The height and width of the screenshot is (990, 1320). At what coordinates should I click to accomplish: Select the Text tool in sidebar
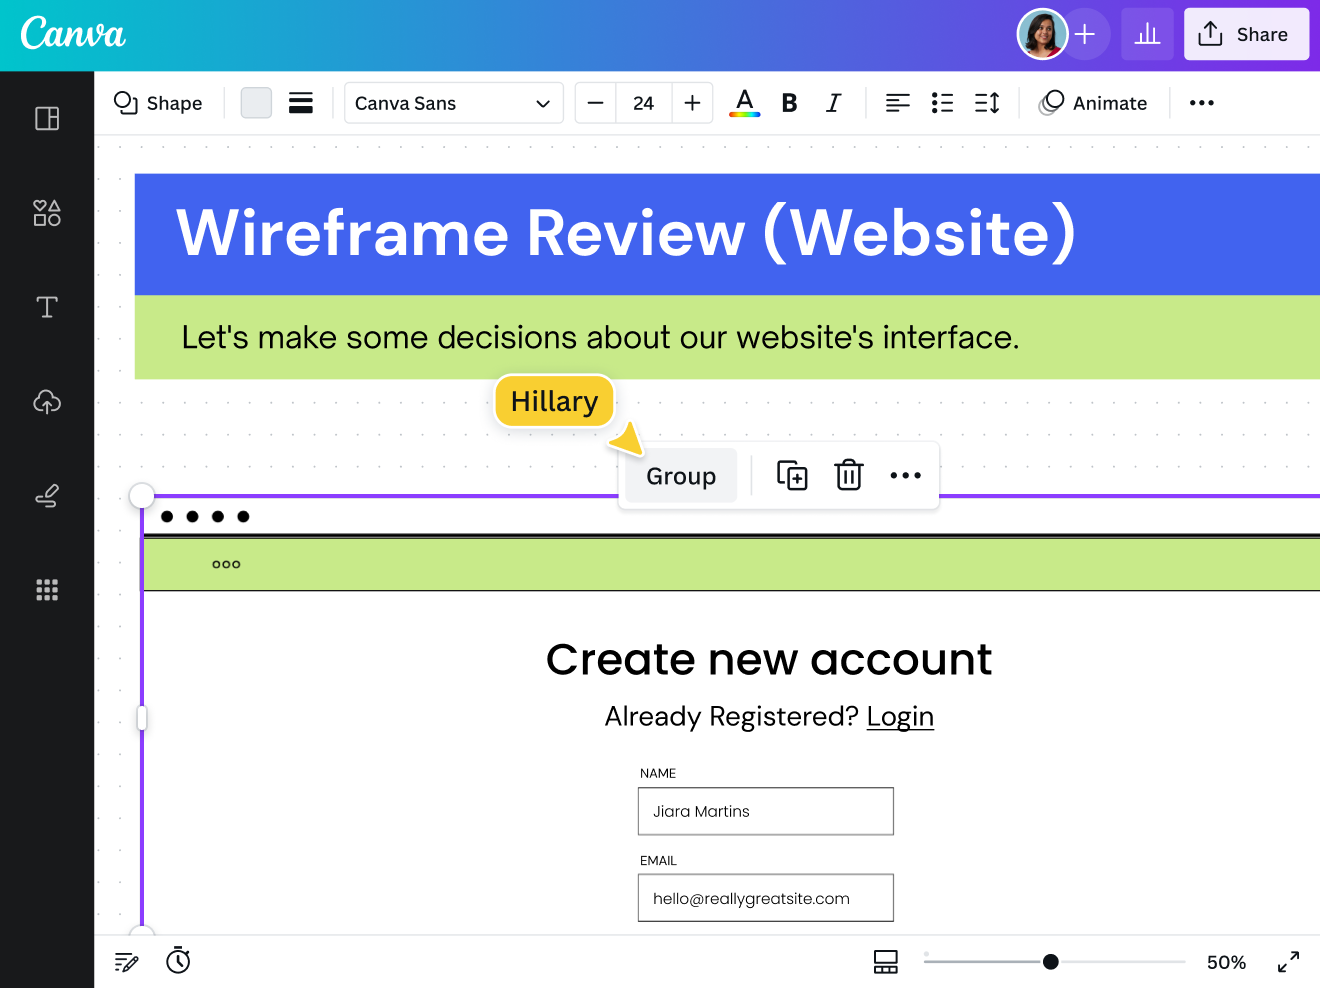tap(47, 307)
